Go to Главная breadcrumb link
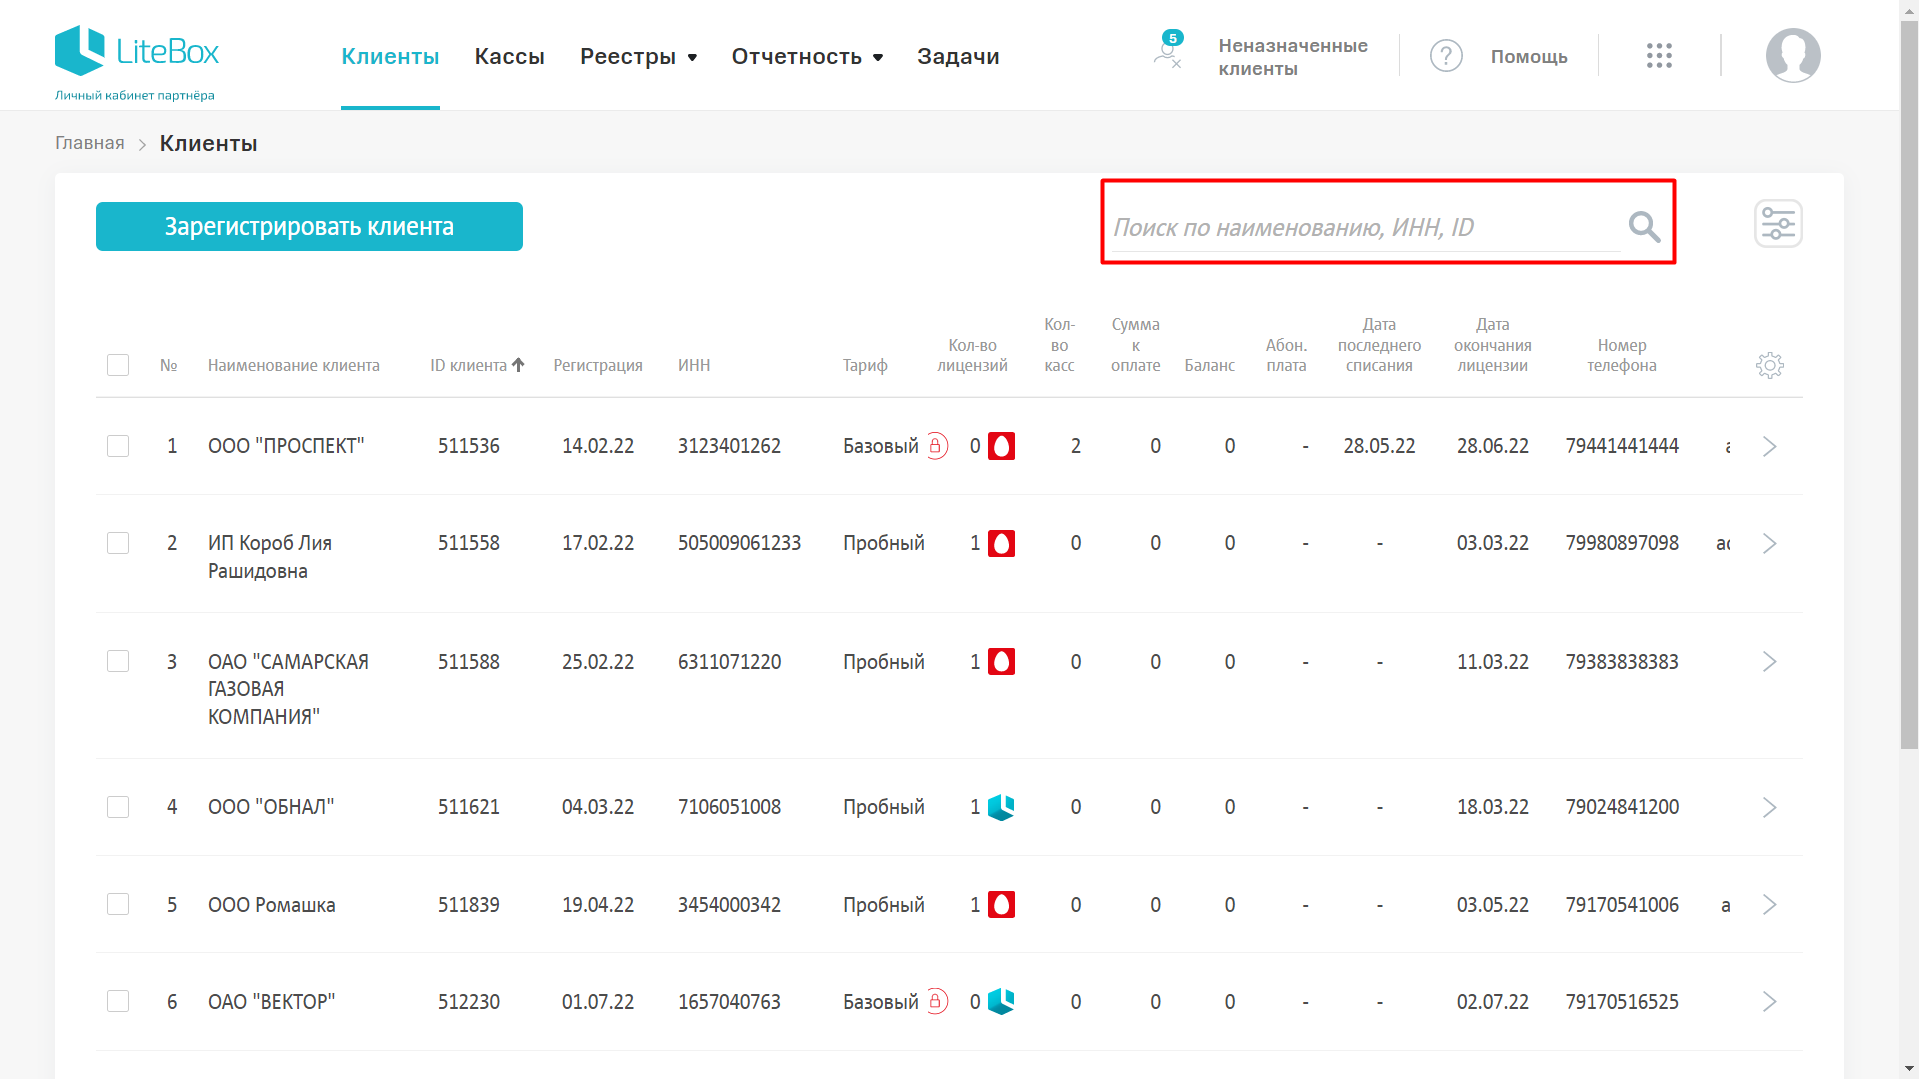This screenshot has width=1920, height=1080. (x=90, y=143)
